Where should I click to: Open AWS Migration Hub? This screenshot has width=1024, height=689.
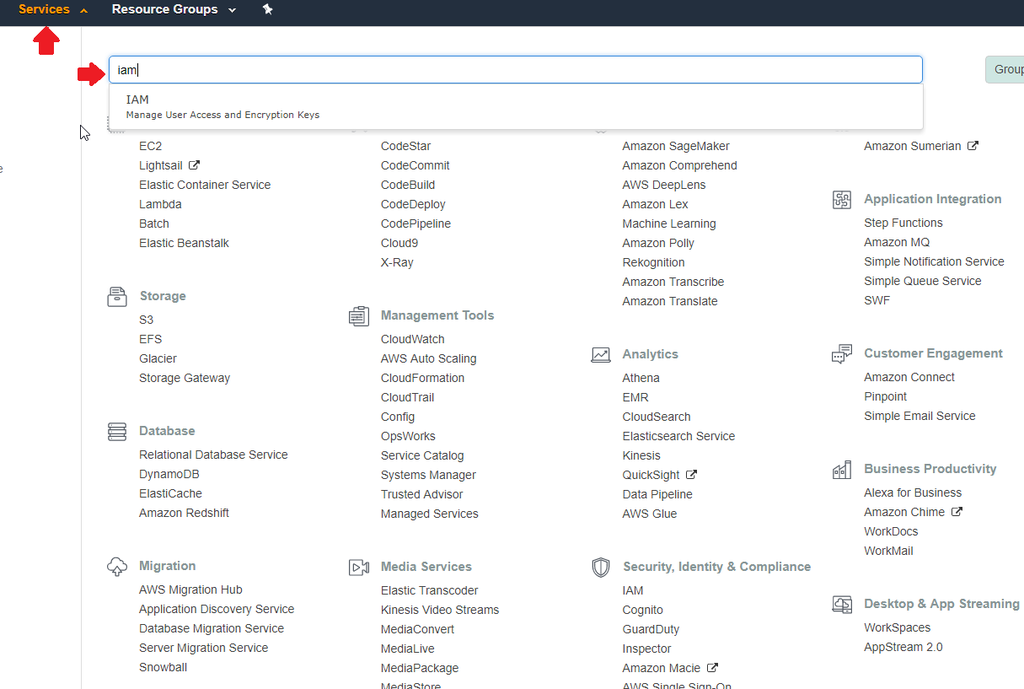[190, 590]
